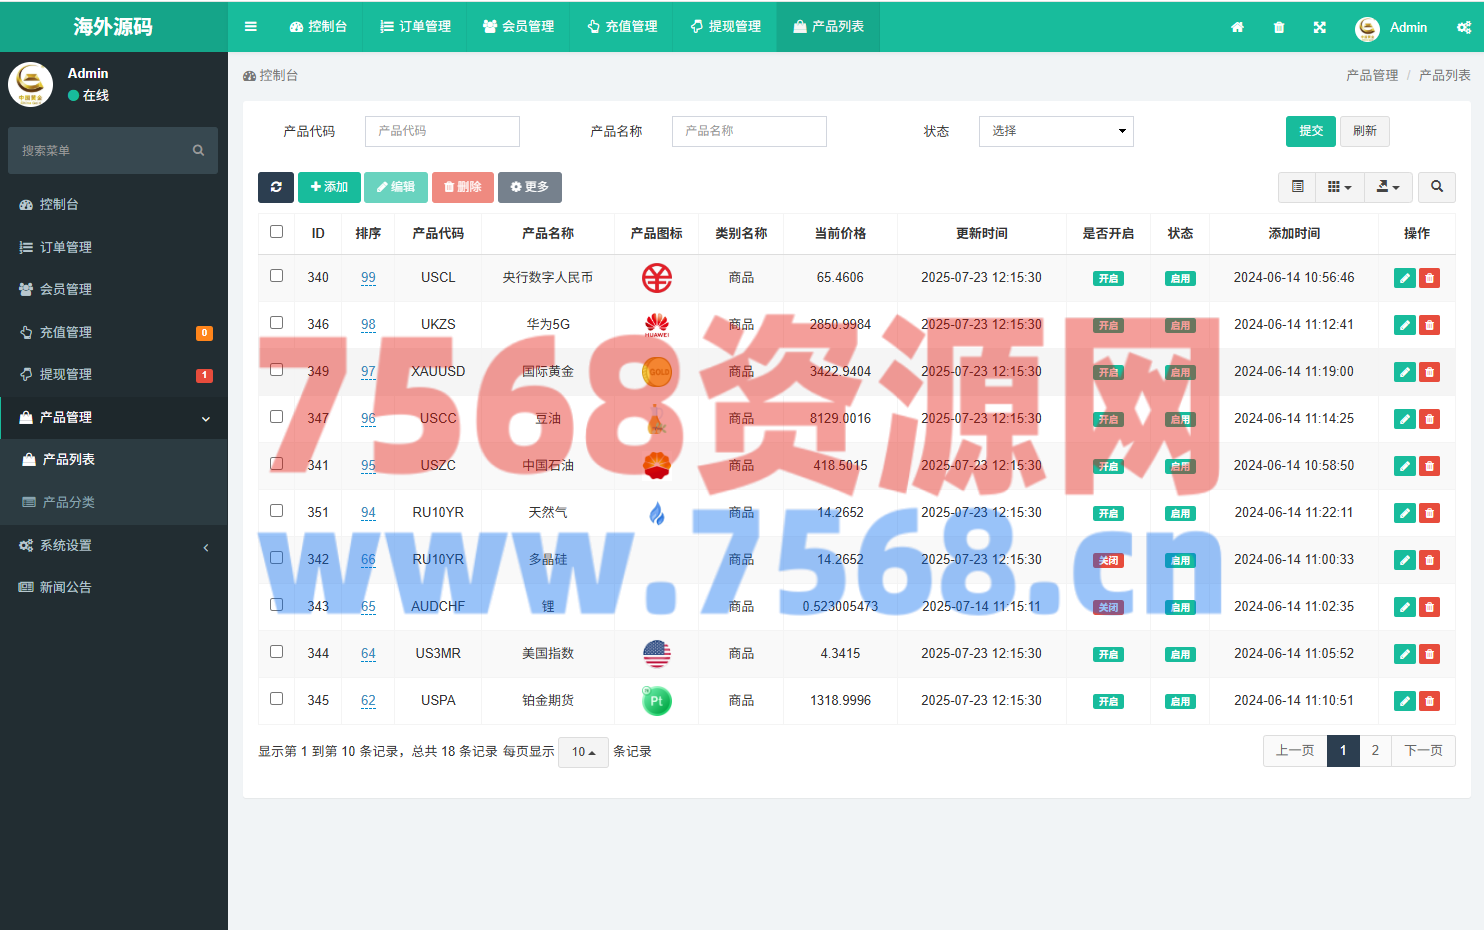The image size is (1484, 930).
Task: Click the trash icon in the top header
Action: coord(1278,27)
